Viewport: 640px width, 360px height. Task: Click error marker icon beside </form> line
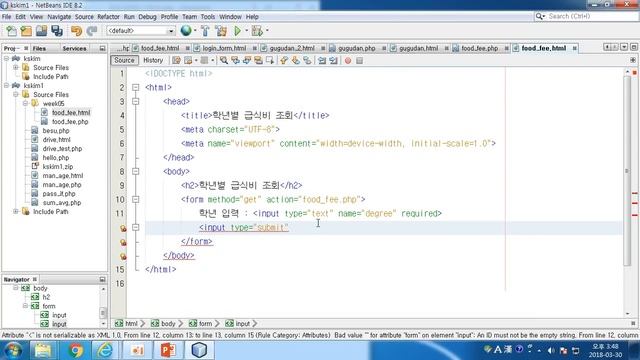(x=123, y=242)
